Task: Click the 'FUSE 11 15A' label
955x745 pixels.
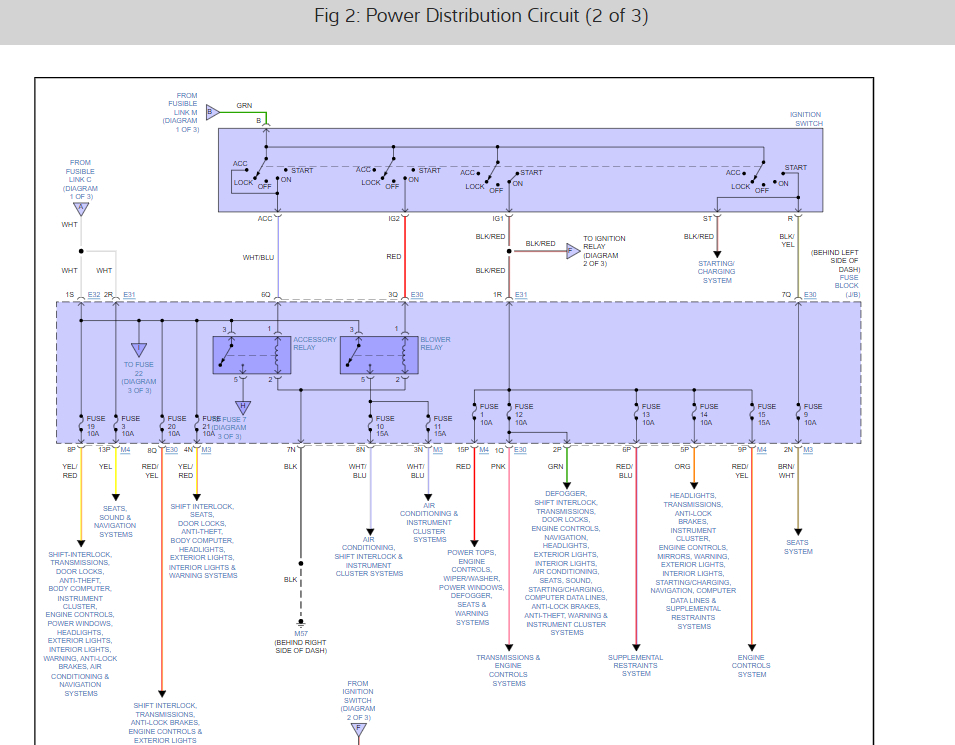Action: (x=443, y=426)
